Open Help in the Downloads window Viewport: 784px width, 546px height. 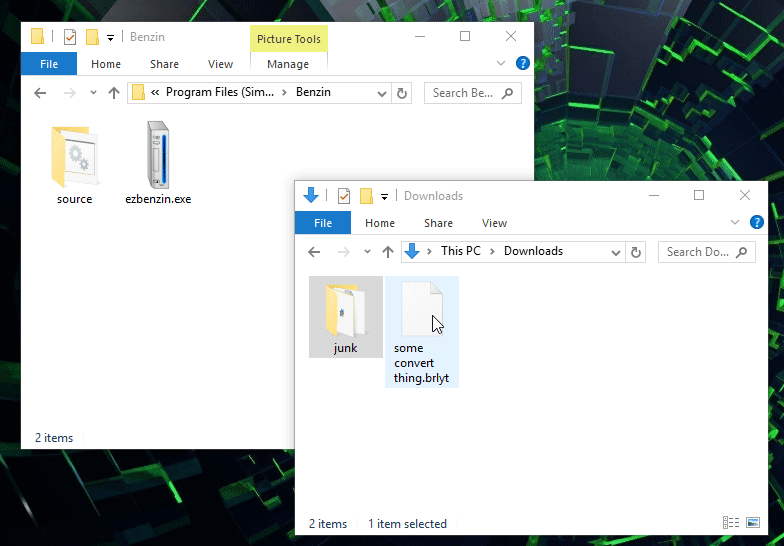pos(756,222)
